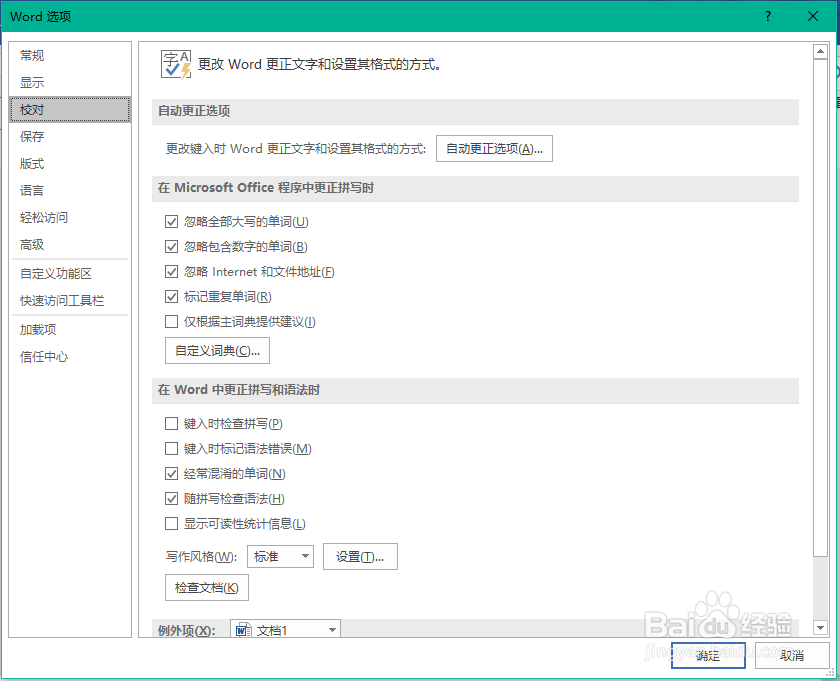The width and height of the screenshot is (840, 681).
Task: Uncheck 忽略 Internet 和文件地址
Action: [171, 272]
